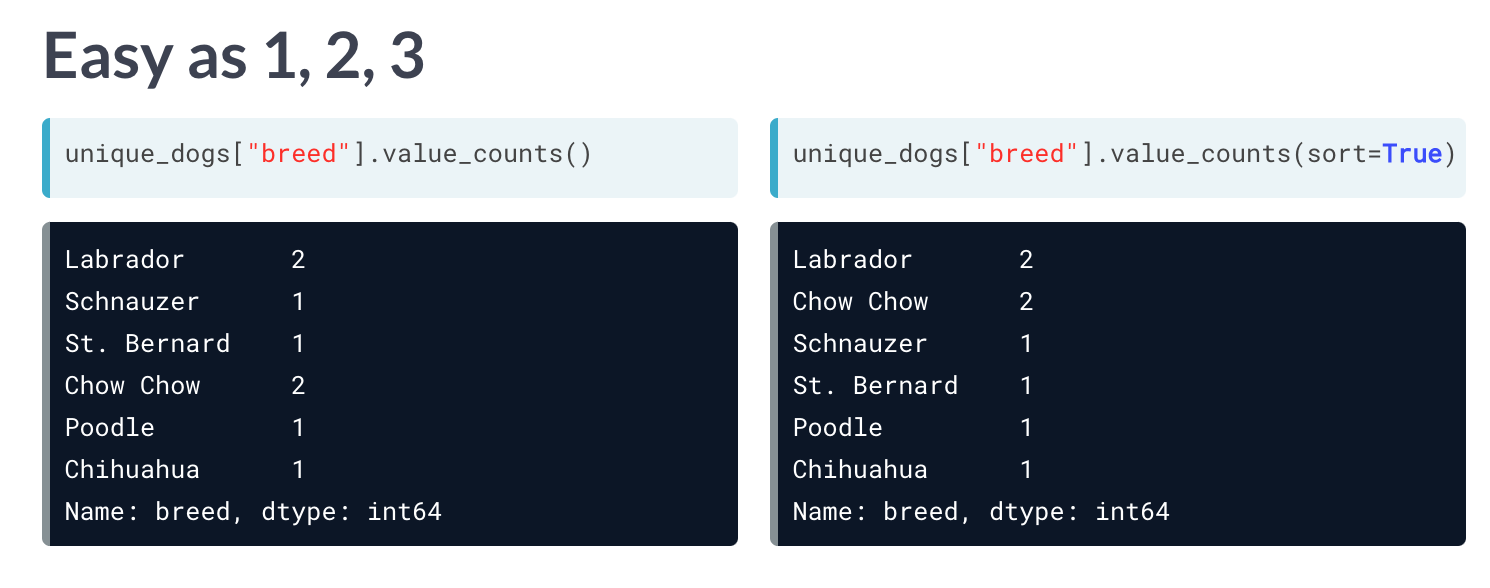
Task: Click Chihuahua row in the unsorted value_counts() output
Action: point(185,470)
